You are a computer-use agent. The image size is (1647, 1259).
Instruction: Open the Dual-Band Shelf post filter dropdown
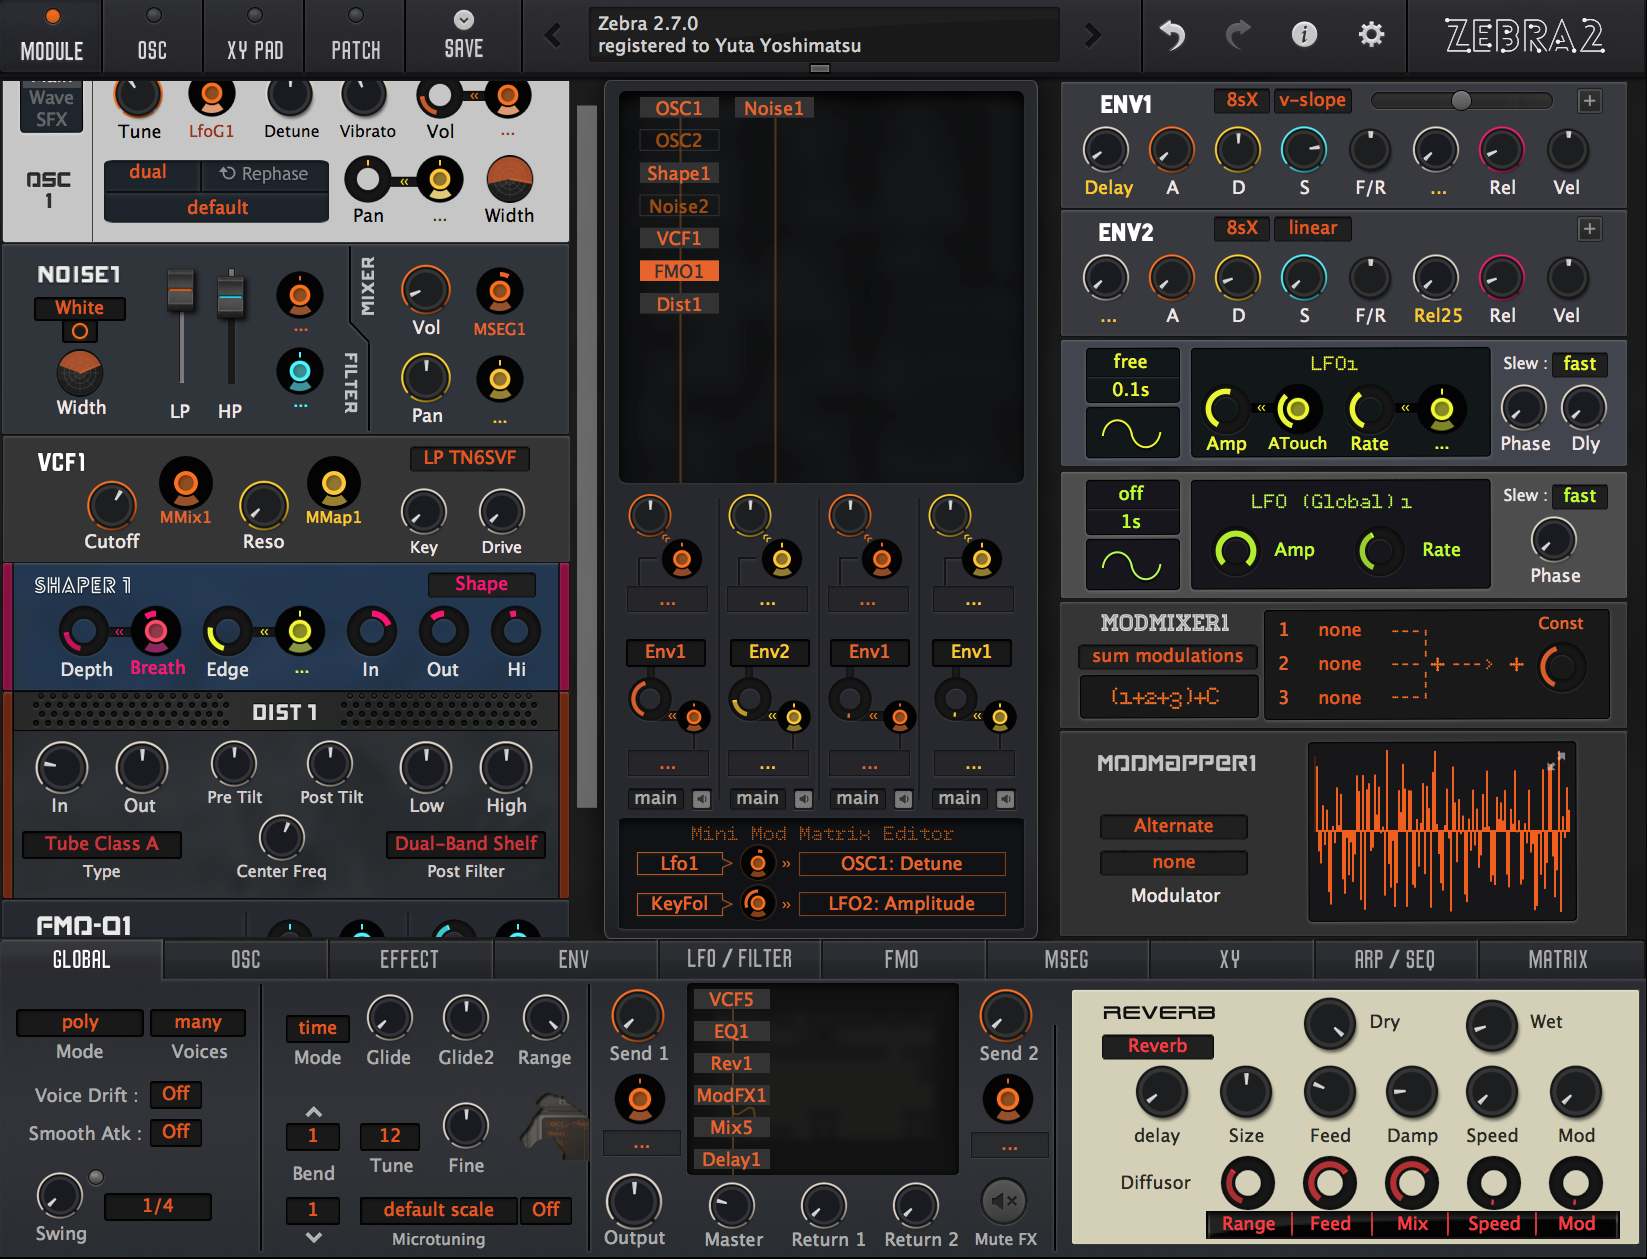[x=466, y=844]
